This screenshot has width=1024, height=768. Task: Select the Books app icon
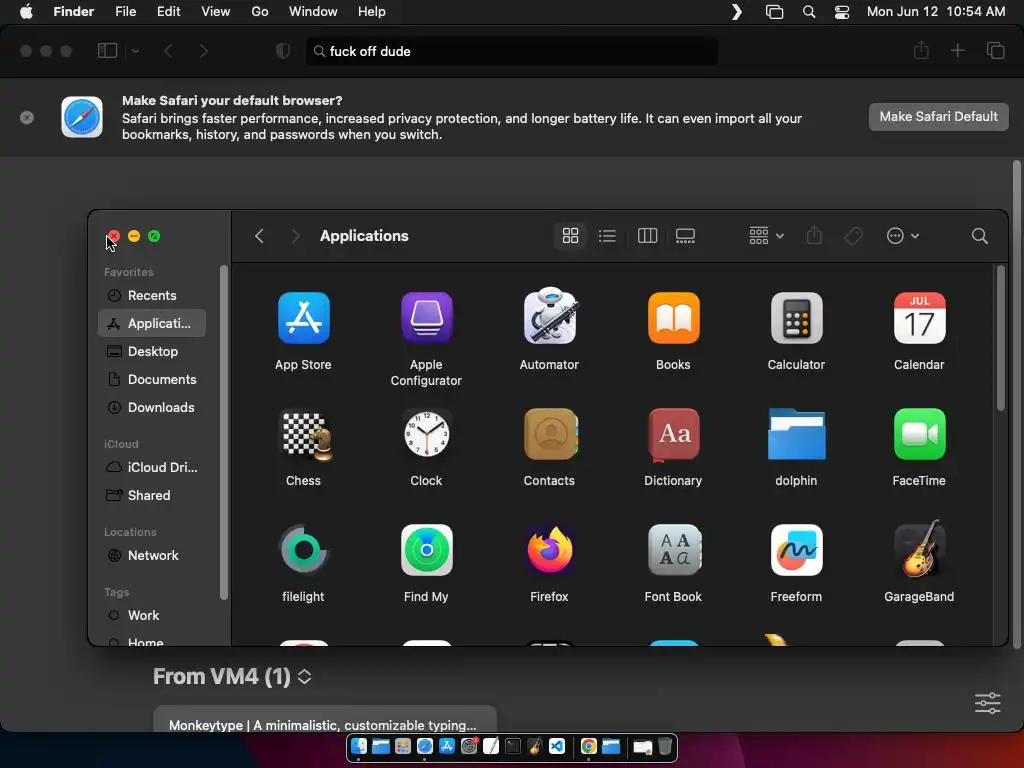[673, 318]
